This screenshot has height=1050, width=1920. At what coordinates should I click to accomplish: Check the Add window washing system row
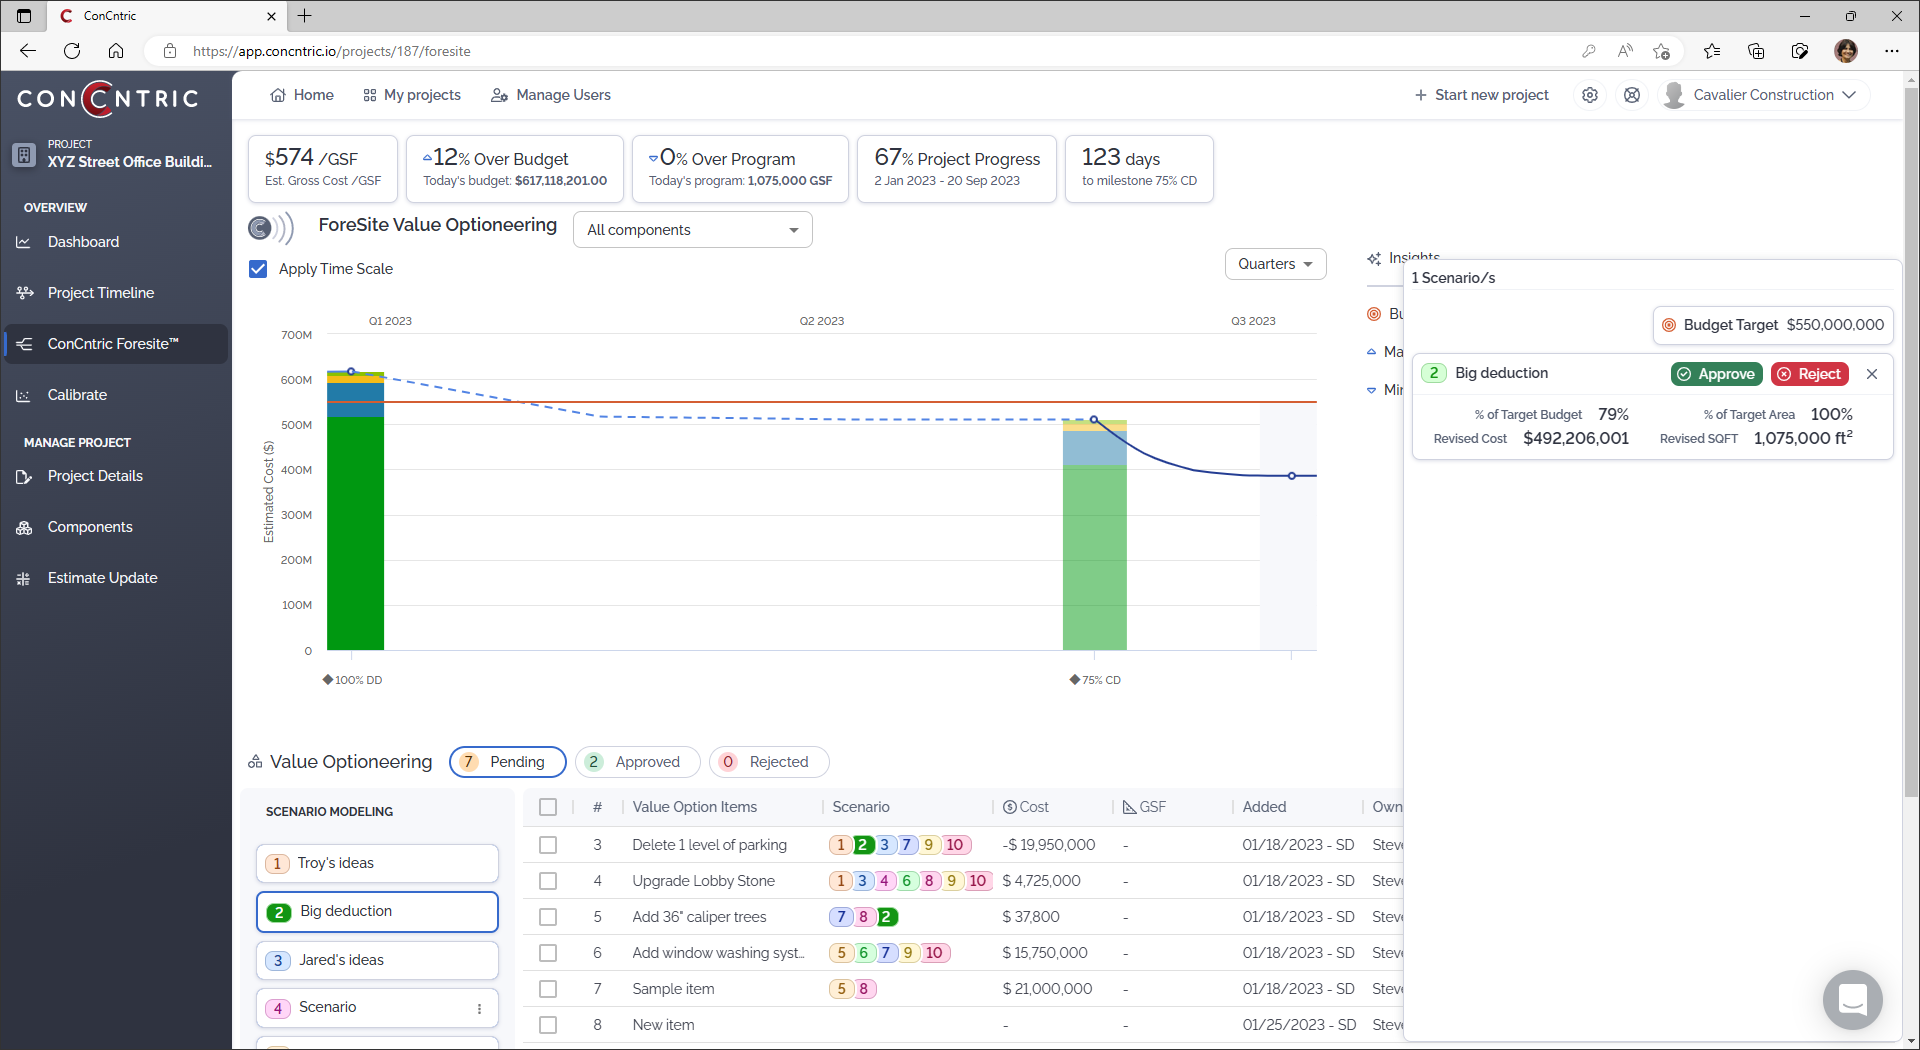coord(548,953)
